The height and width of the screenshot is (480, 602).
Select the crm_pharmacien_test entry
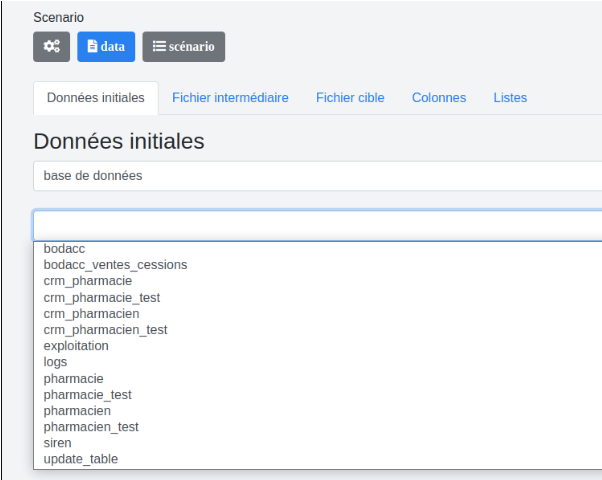tap(105, 330)
